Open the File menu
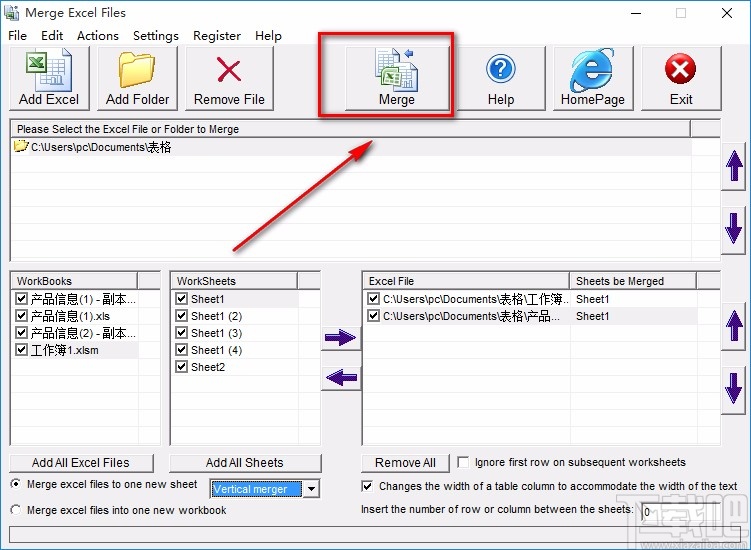Viewport: 751px width, 550px height. point(17,36)
